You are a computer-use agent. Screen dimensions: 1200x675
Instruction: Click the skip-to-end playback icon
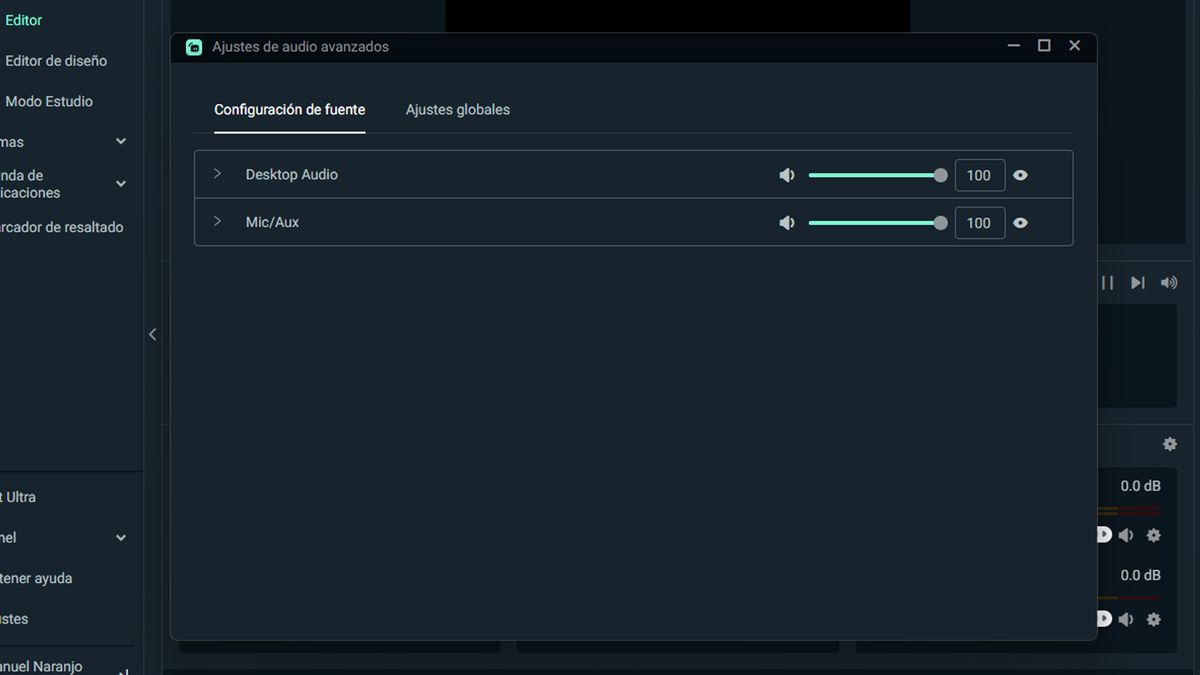(1137, 282)
